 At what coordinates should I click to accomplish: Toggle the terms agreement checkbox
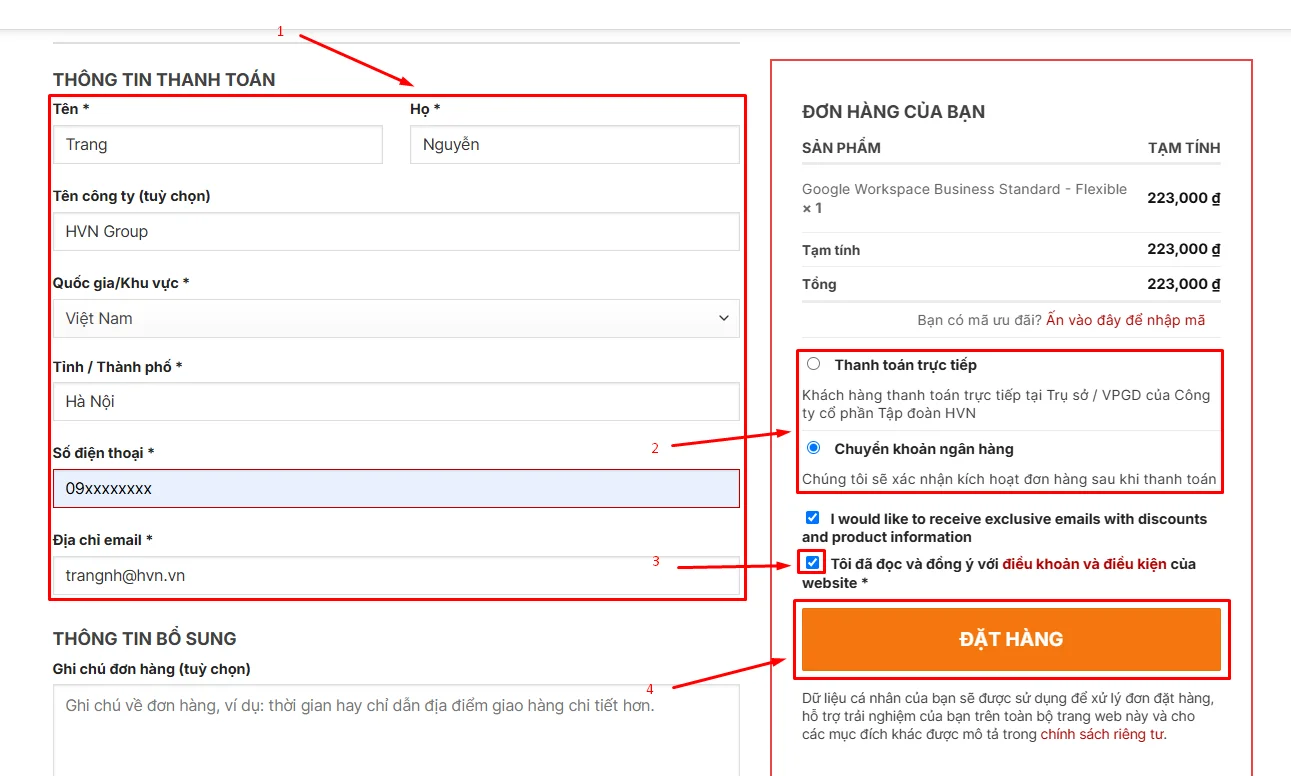point(812,562)
